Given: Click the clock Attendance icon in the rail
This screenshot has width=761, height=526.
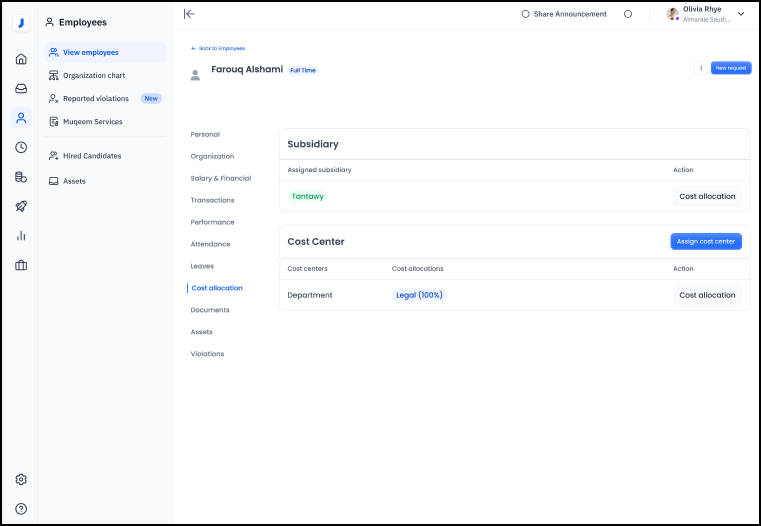Looking at the screenshot, I should click(x=21, y=147).
